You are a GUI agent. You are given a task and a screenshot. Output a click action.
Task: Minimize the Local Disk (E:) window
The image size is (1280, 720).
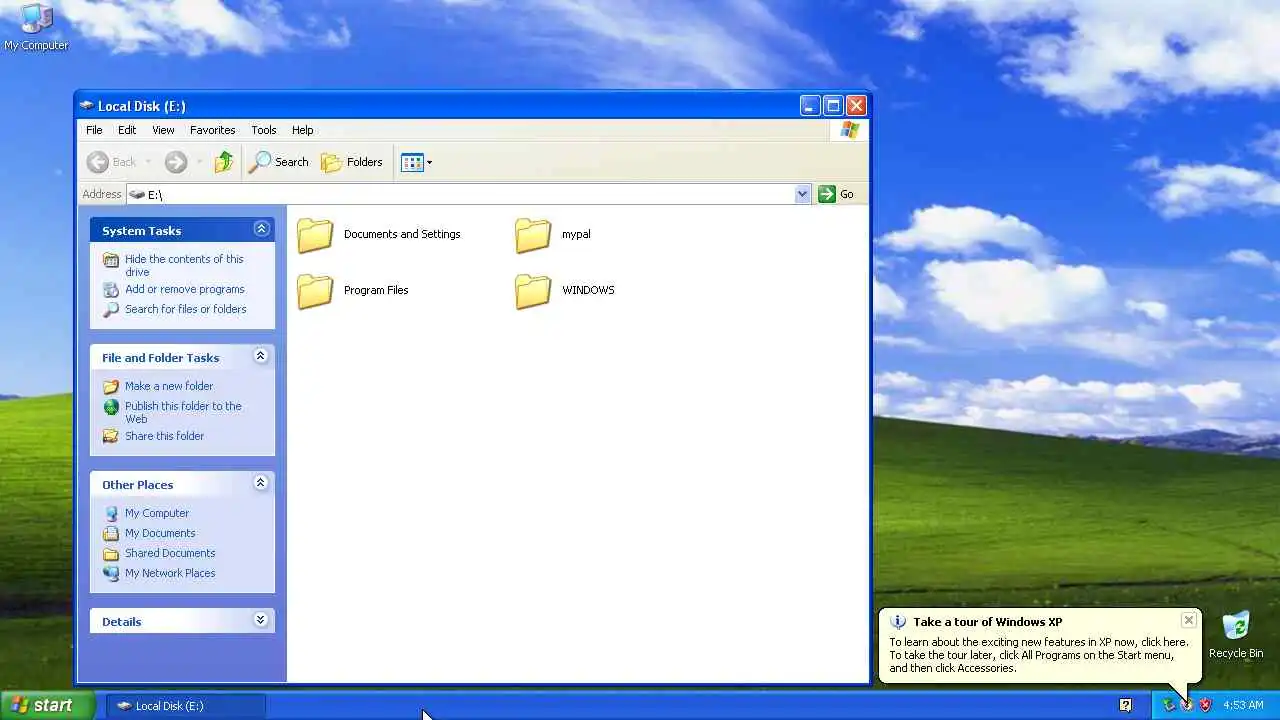810,105
